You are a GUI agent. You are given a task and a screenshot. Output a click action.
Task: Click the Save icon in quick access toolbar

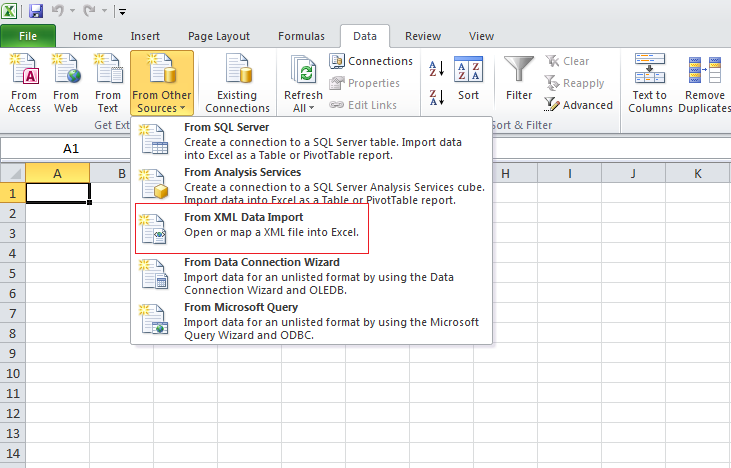[x=36, y=11]
